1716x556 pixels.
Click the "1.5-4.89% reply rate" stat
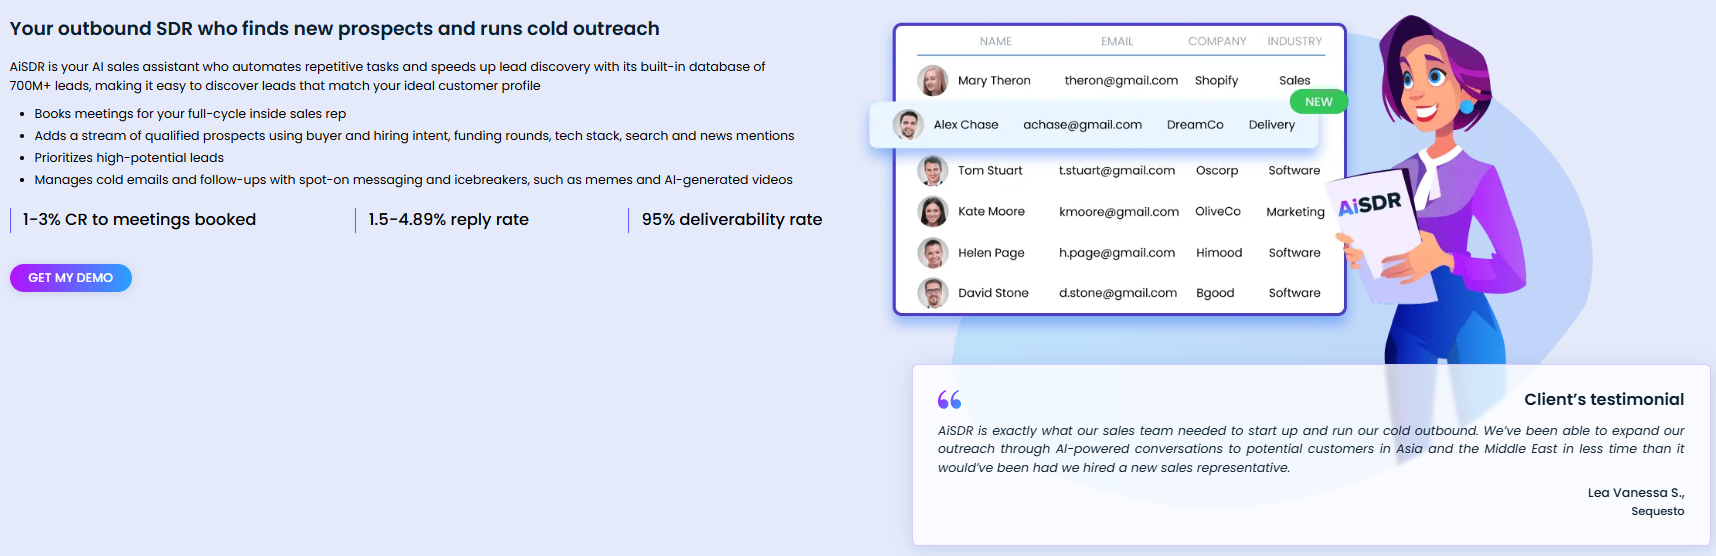click(448, 220)
